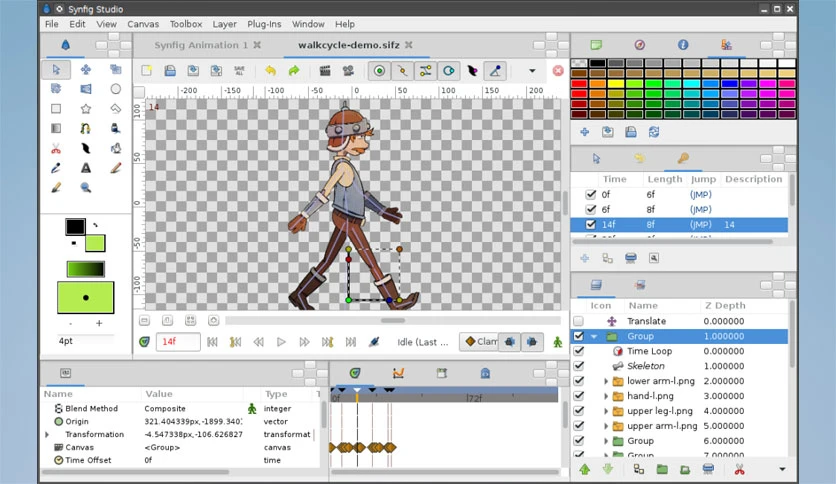
Task: Add new color to the palette
Action: pos(585,132)
